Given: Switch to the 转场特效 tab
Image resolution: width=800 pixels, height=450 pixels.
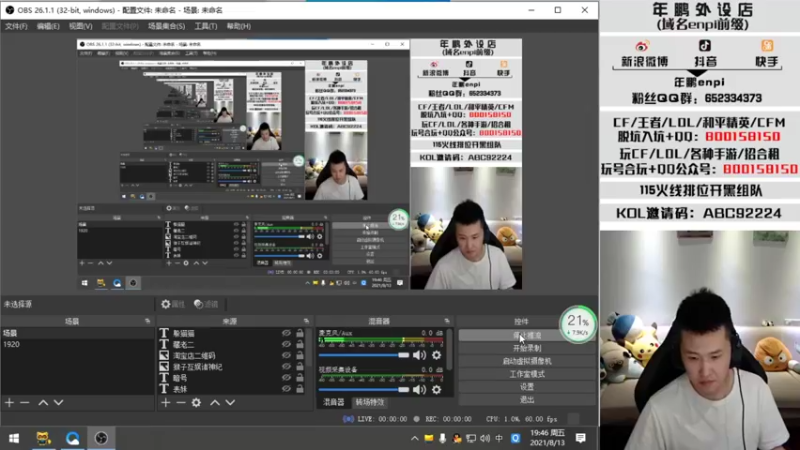Looking at the screenshot, I should tap(370, 403).
